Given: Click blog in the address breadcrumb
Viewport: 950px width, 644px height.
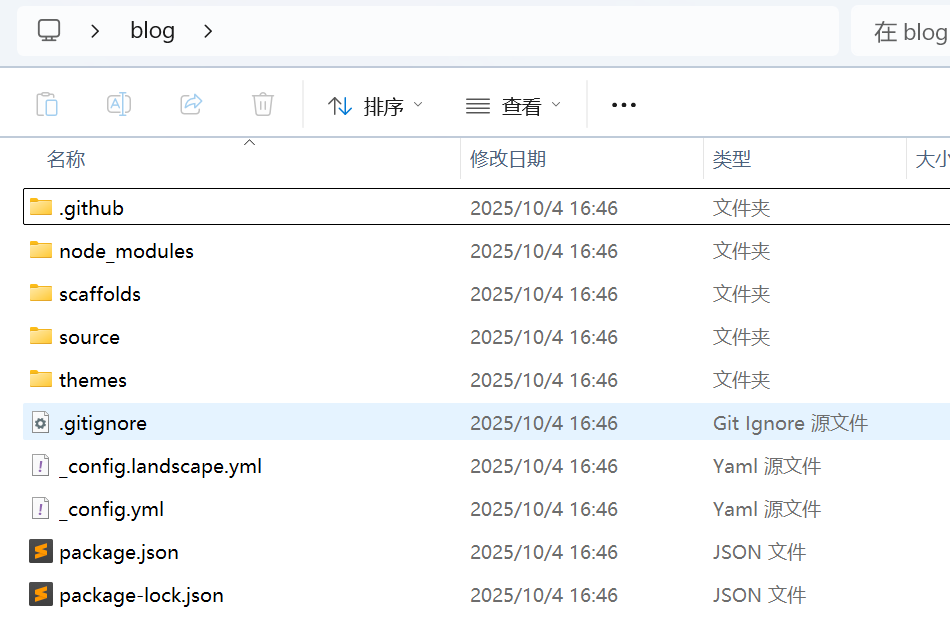Looking at the screenshot, I should [x=152, y=31].
